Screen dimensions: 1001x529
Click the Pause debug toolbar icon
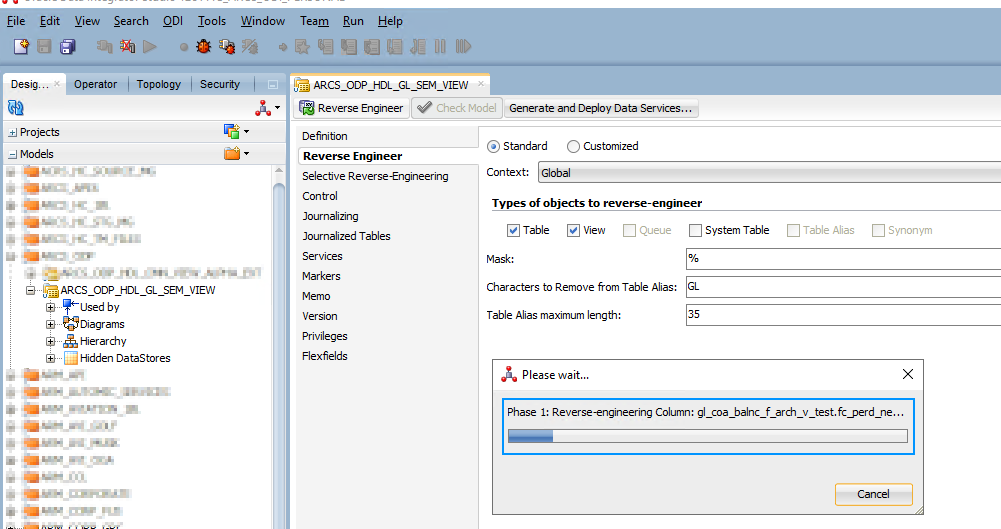point(440,46)
